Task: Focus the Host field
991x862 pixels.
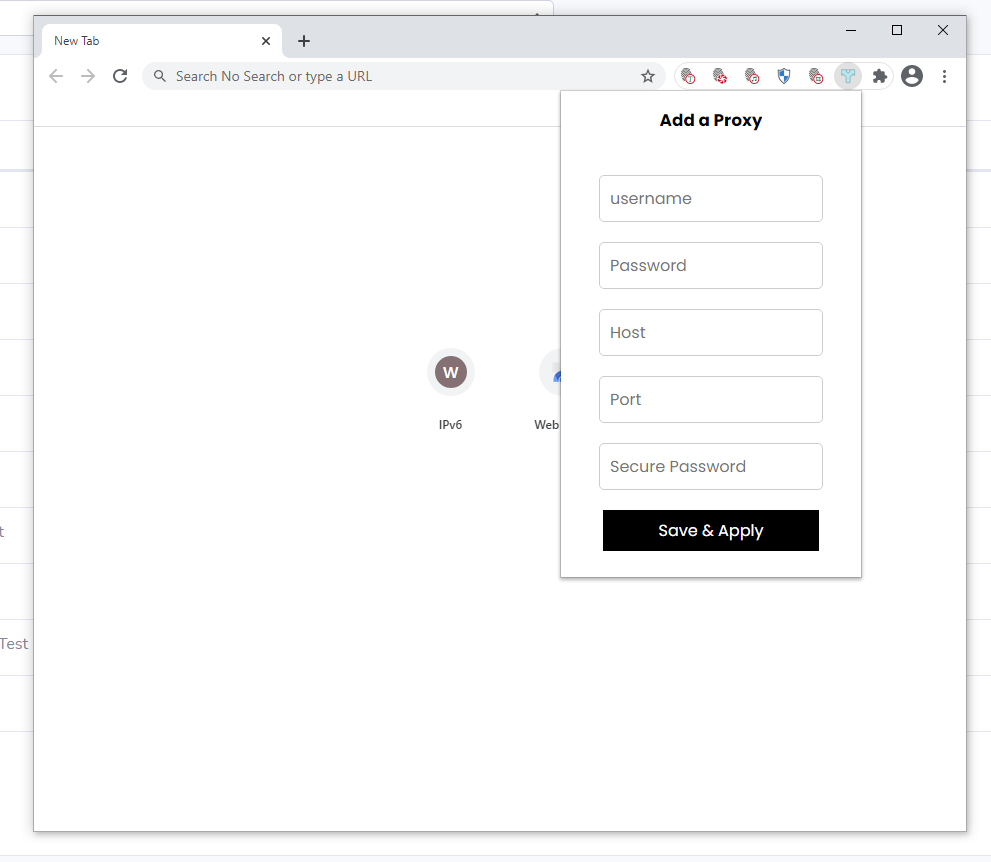Action: coord(710,332)
